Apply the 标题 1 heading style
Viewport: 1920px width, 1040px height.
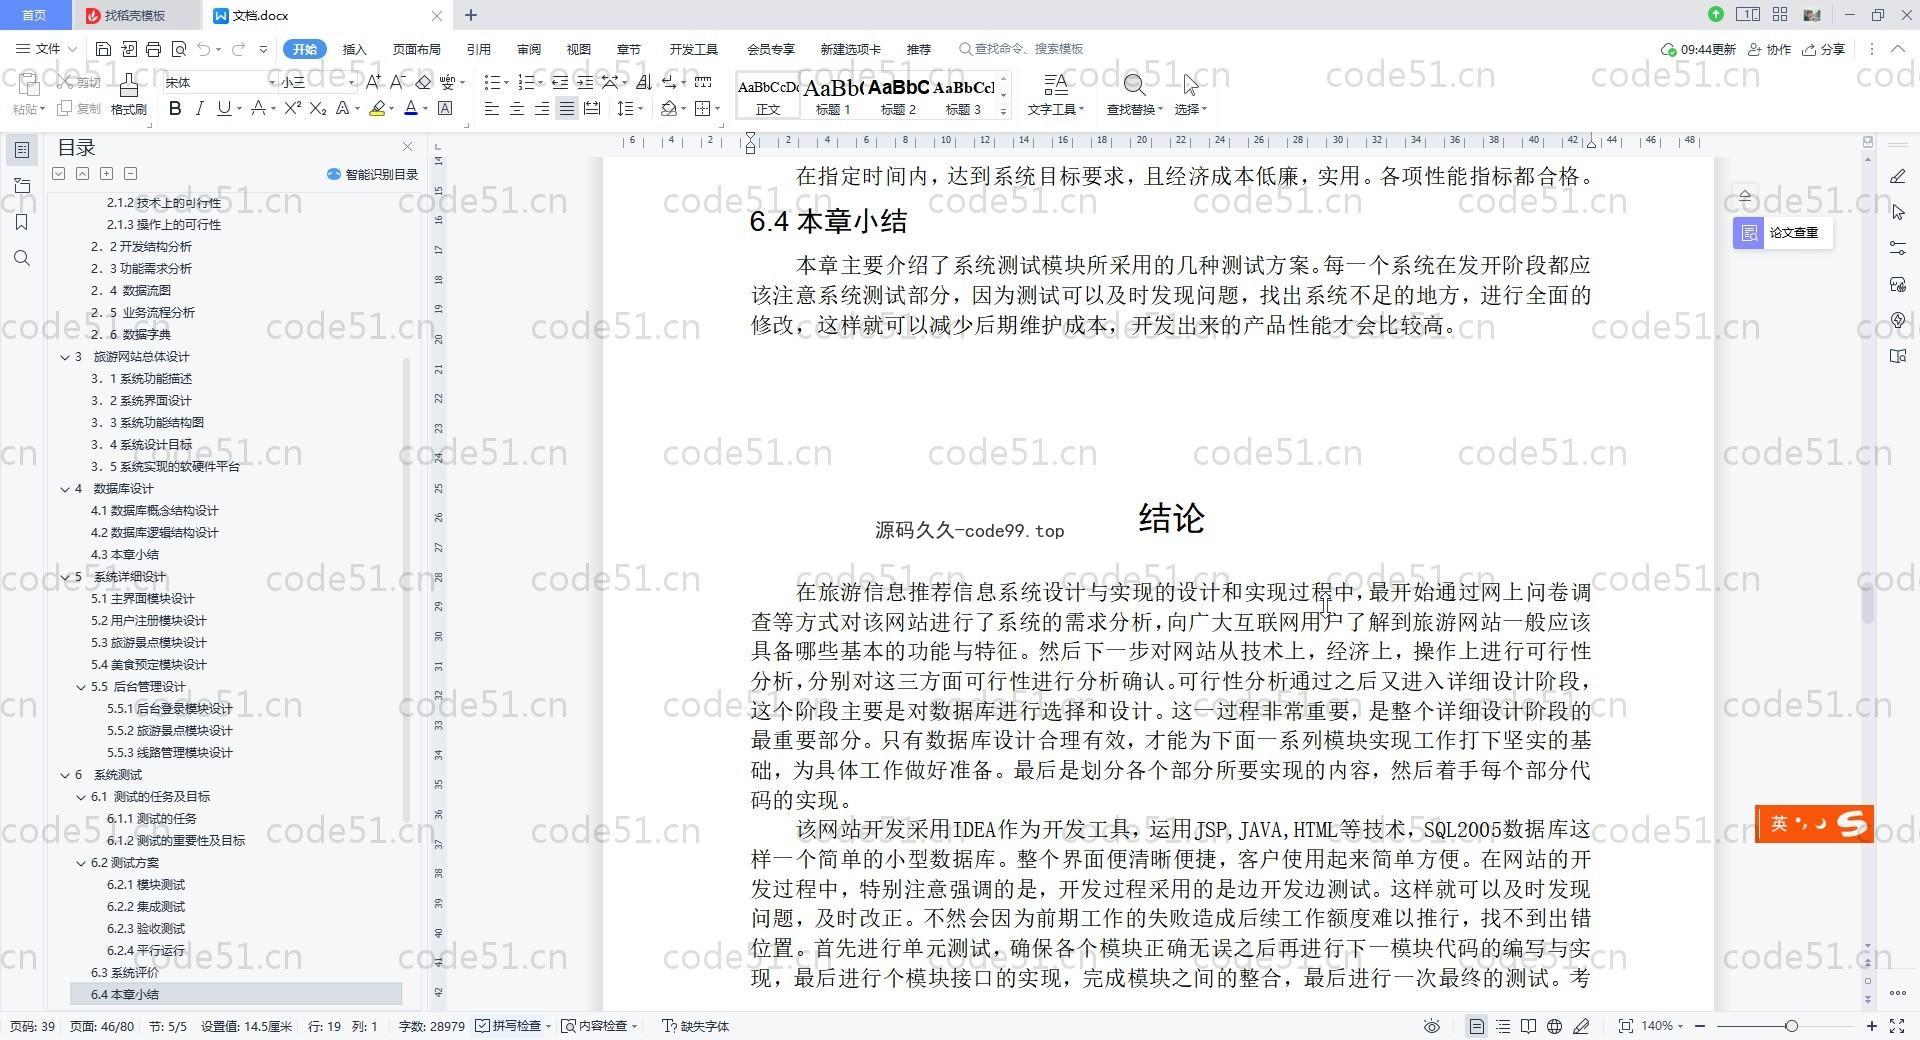(834, 96)
